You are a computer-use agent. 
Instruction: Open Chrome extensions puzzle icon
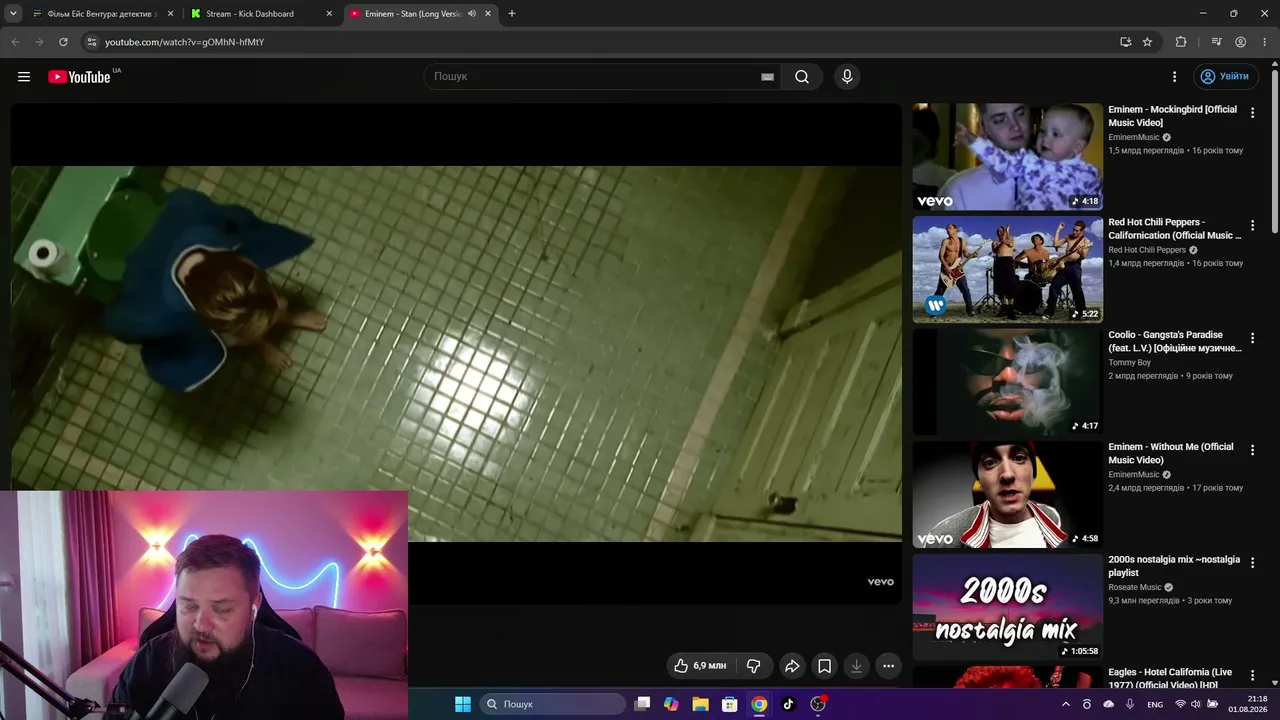[1181, 42]
